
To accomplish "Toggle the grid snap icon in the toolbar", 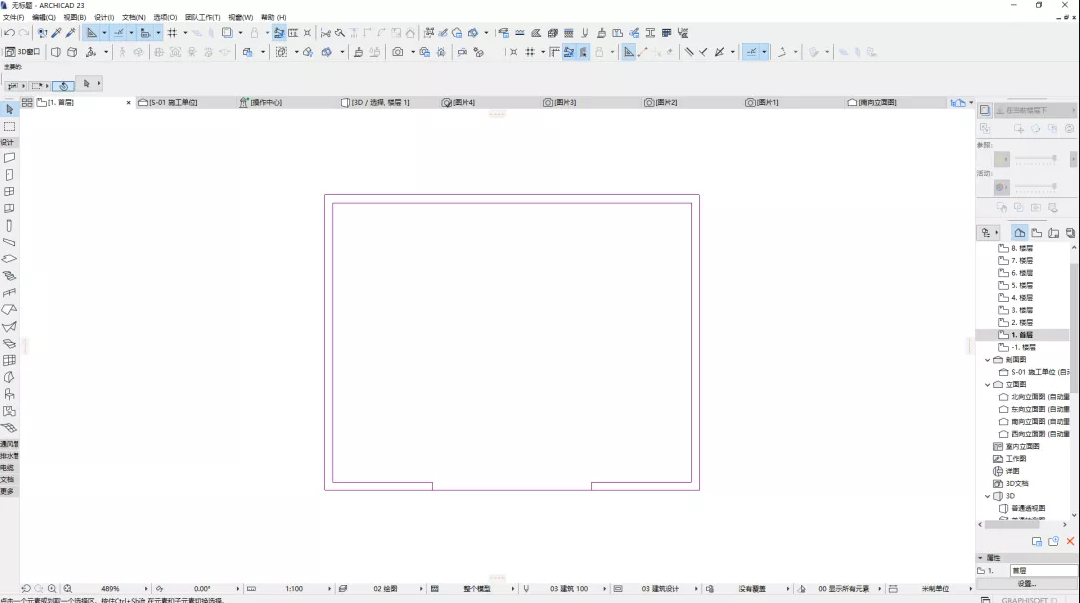I will pos(172,33).
